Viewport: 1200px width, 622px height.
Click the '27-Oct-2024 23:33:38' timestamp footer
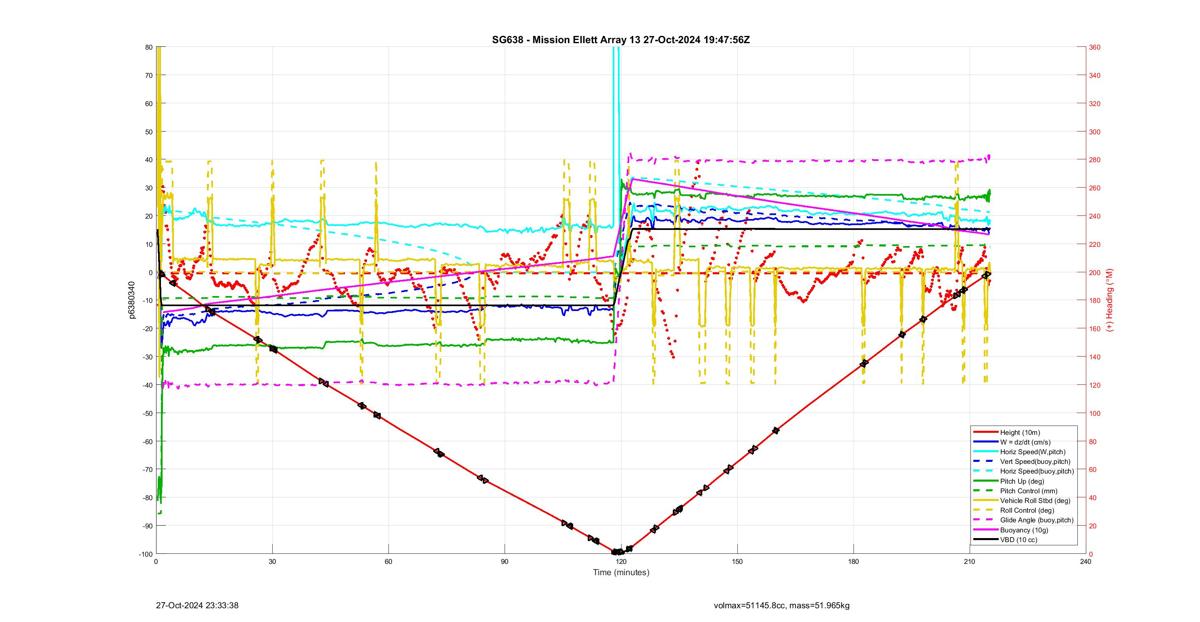[x=197, y=605]
